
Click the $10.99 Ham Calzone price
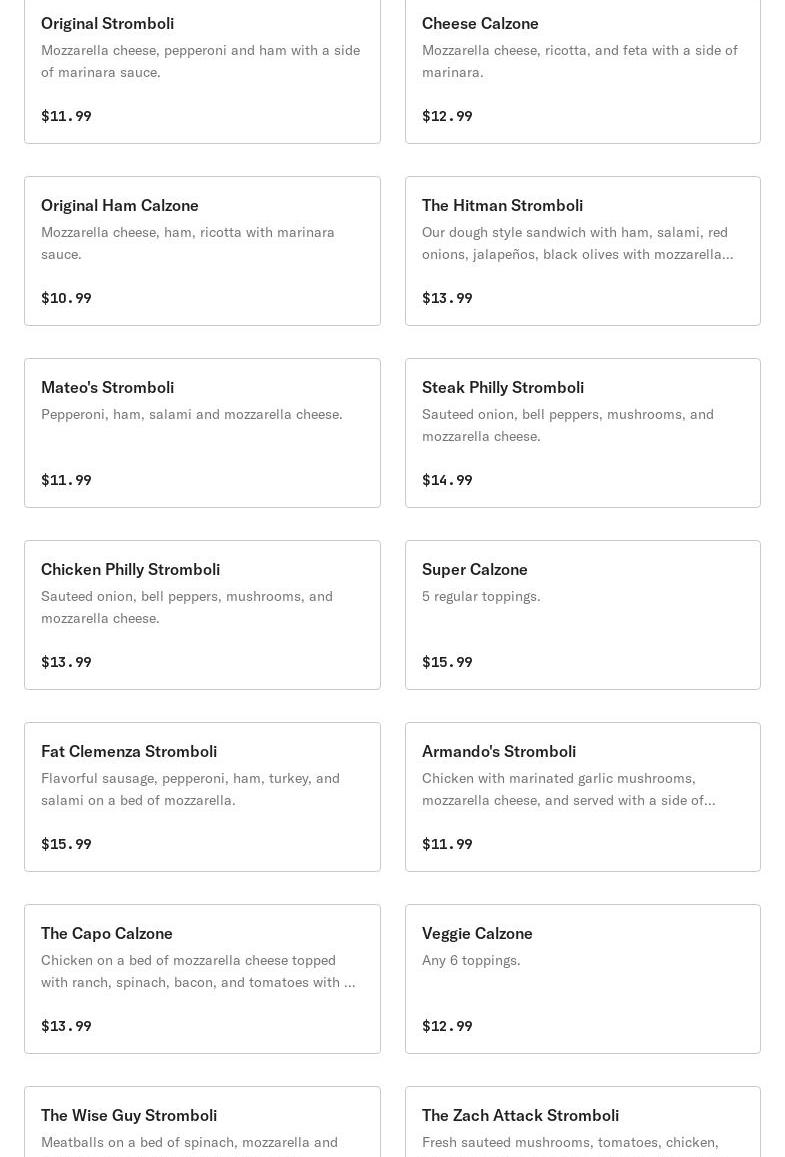click(66, 298)
